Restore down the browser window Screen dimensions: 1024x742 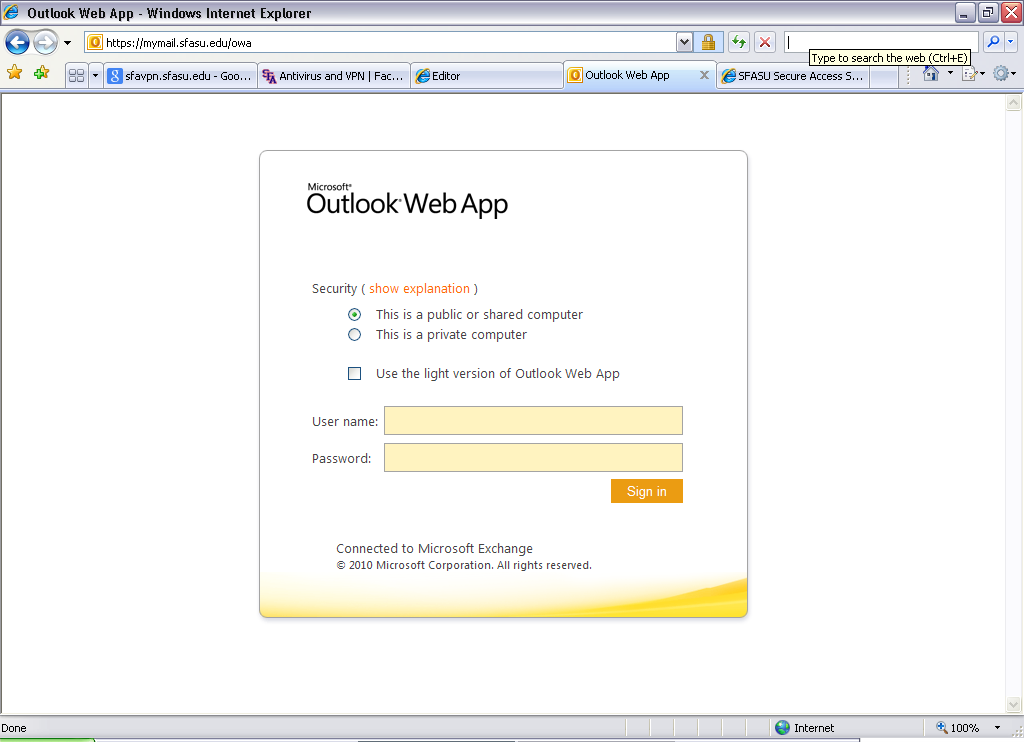[x=988, y=12]
